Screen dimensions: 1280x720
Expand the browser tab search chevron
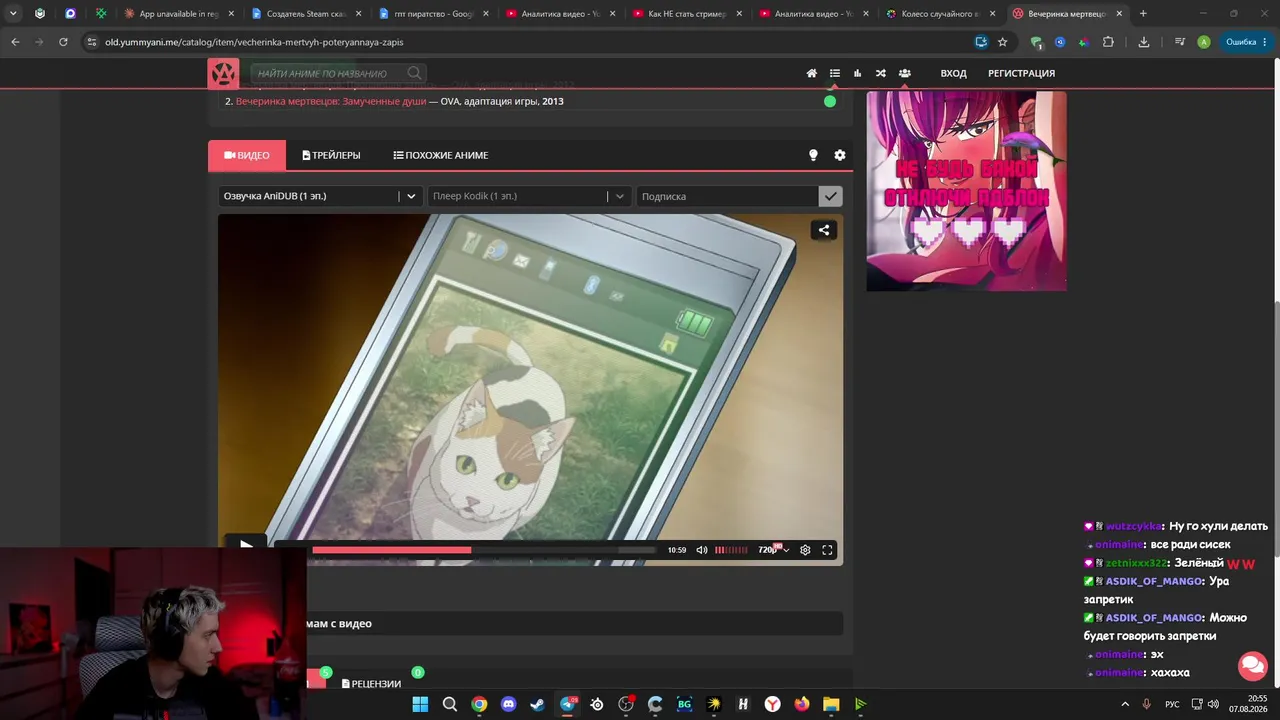(x=13, y=14)
